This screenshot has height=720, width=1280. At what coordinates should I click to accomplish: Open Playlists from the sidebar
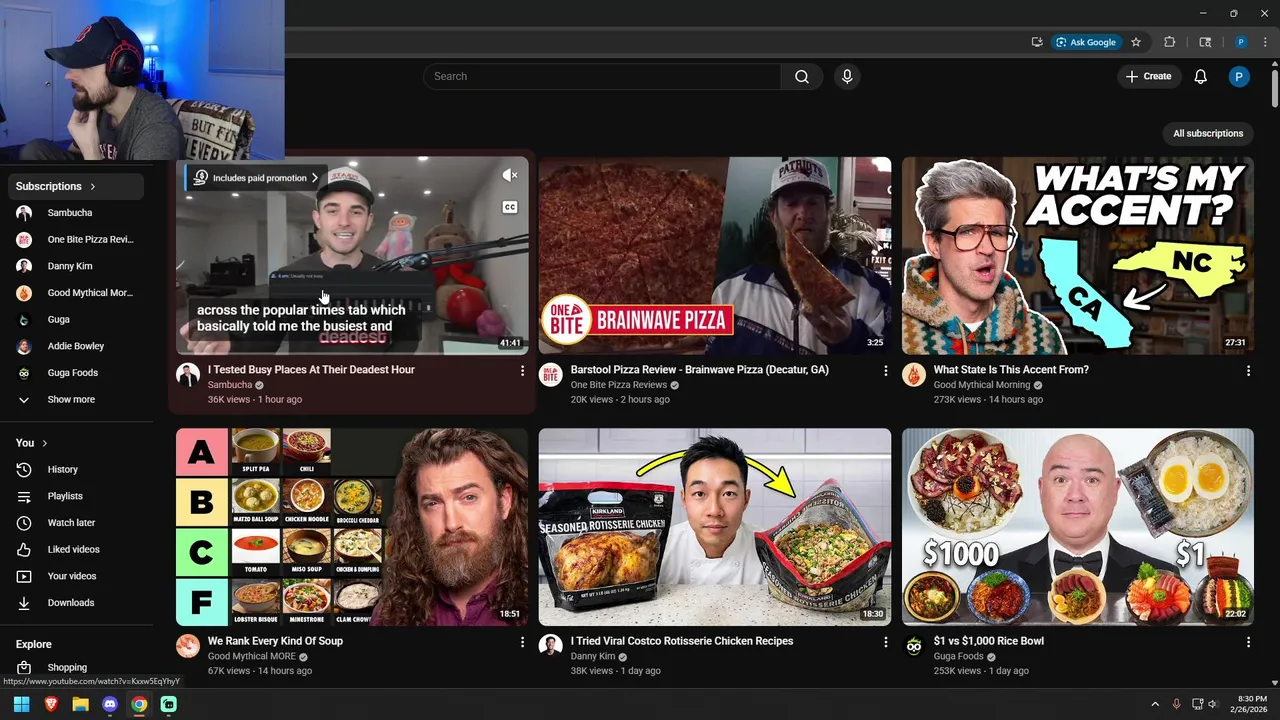76,496
